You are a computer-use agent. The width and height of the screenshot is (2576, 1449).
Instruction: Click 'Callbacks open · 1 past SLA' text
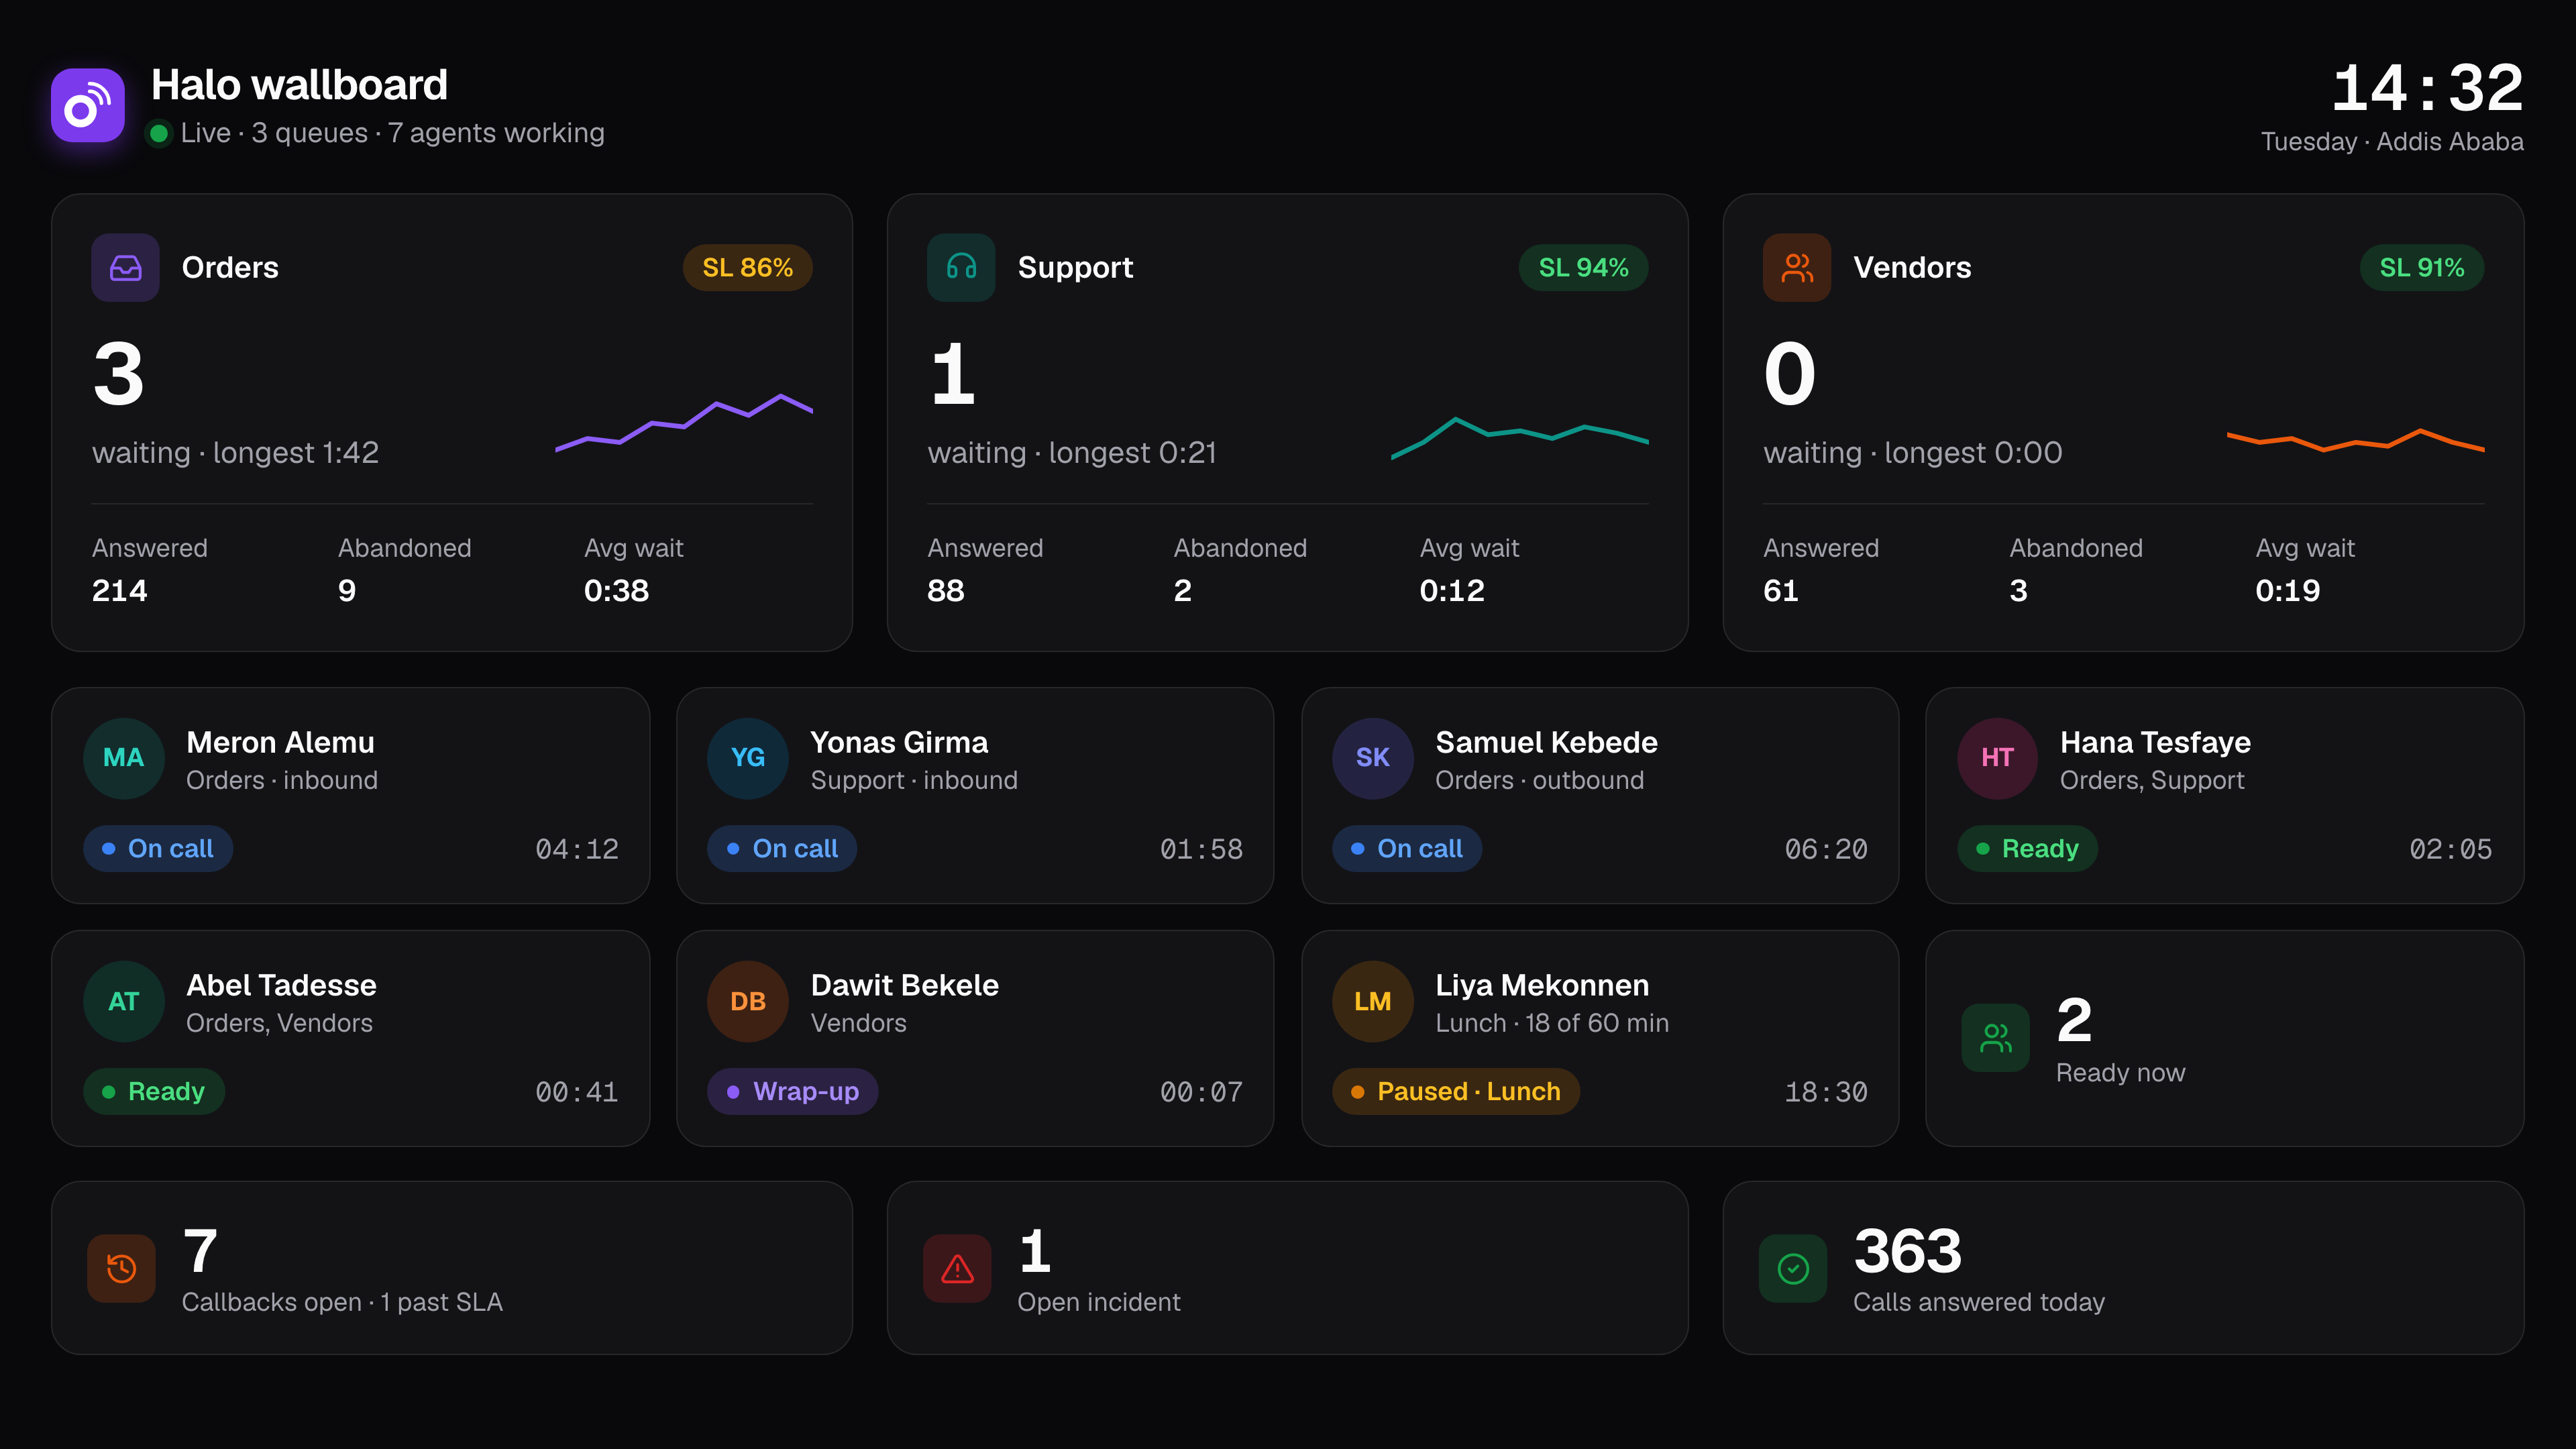click(342, 1302)
